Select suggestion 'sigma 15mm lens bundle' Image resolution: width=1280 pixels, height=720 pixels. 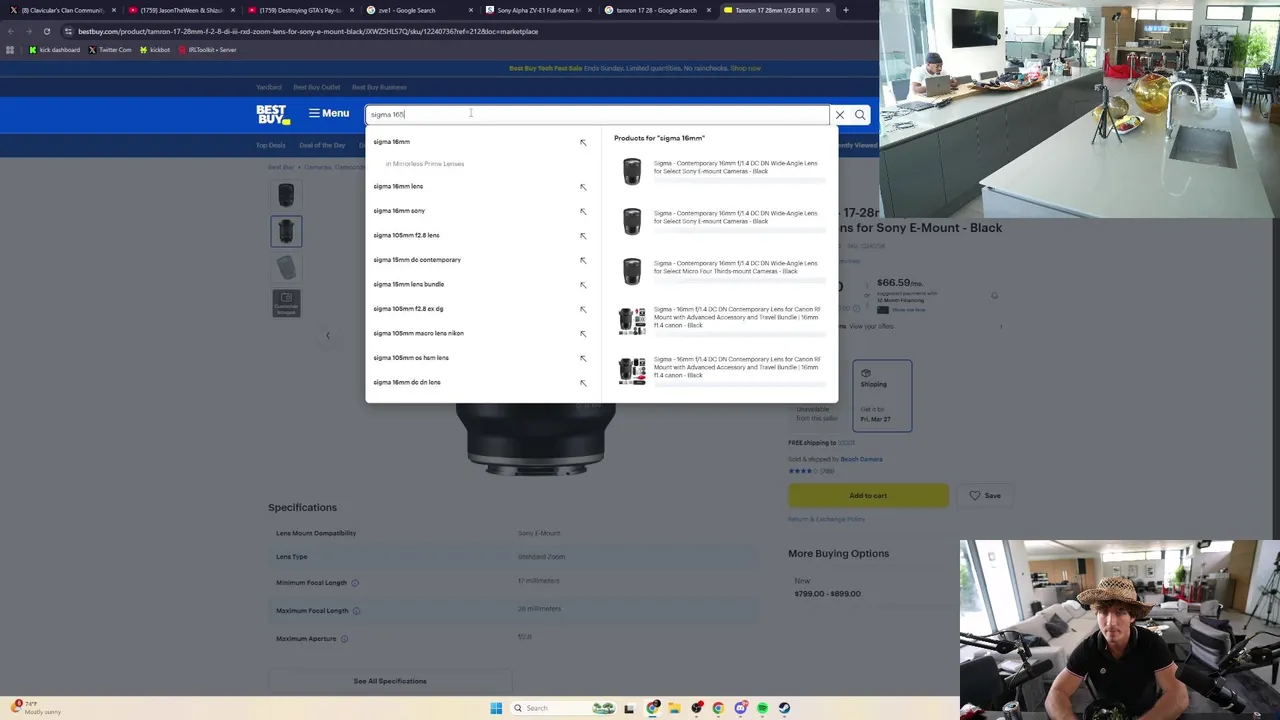408,284
